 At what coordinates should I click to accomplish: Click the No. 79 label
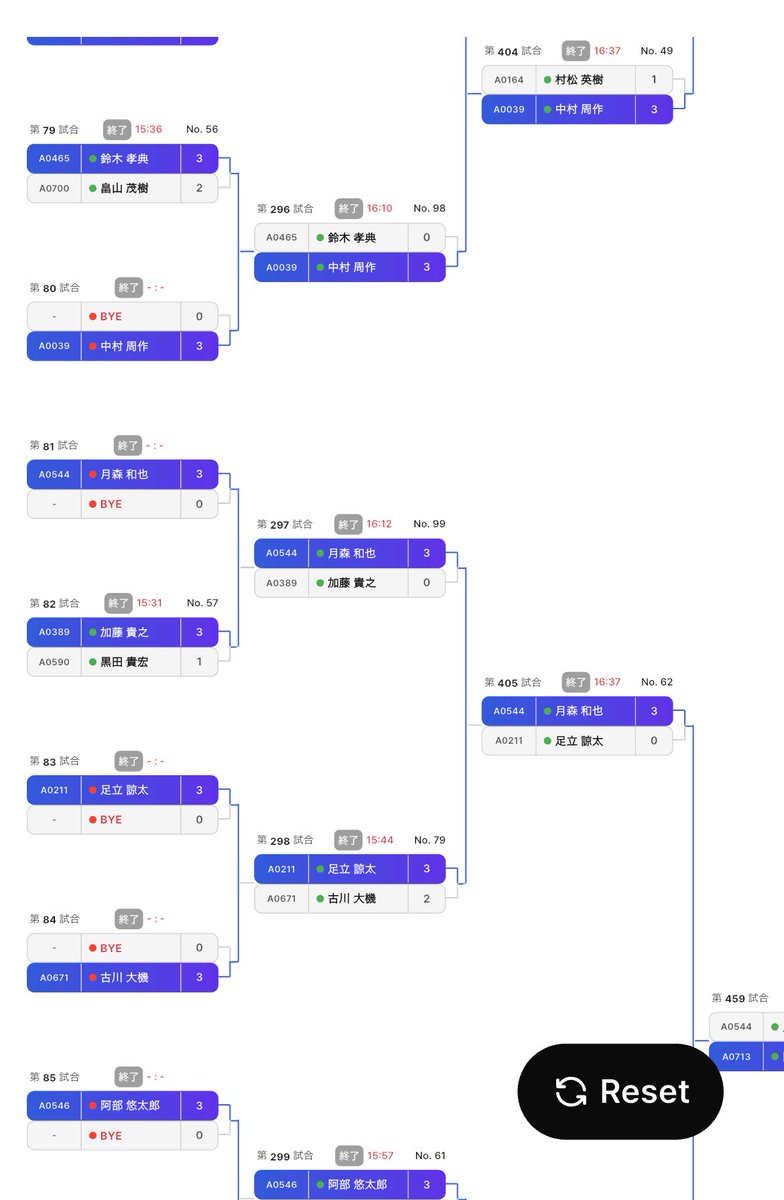click(430, 840)
